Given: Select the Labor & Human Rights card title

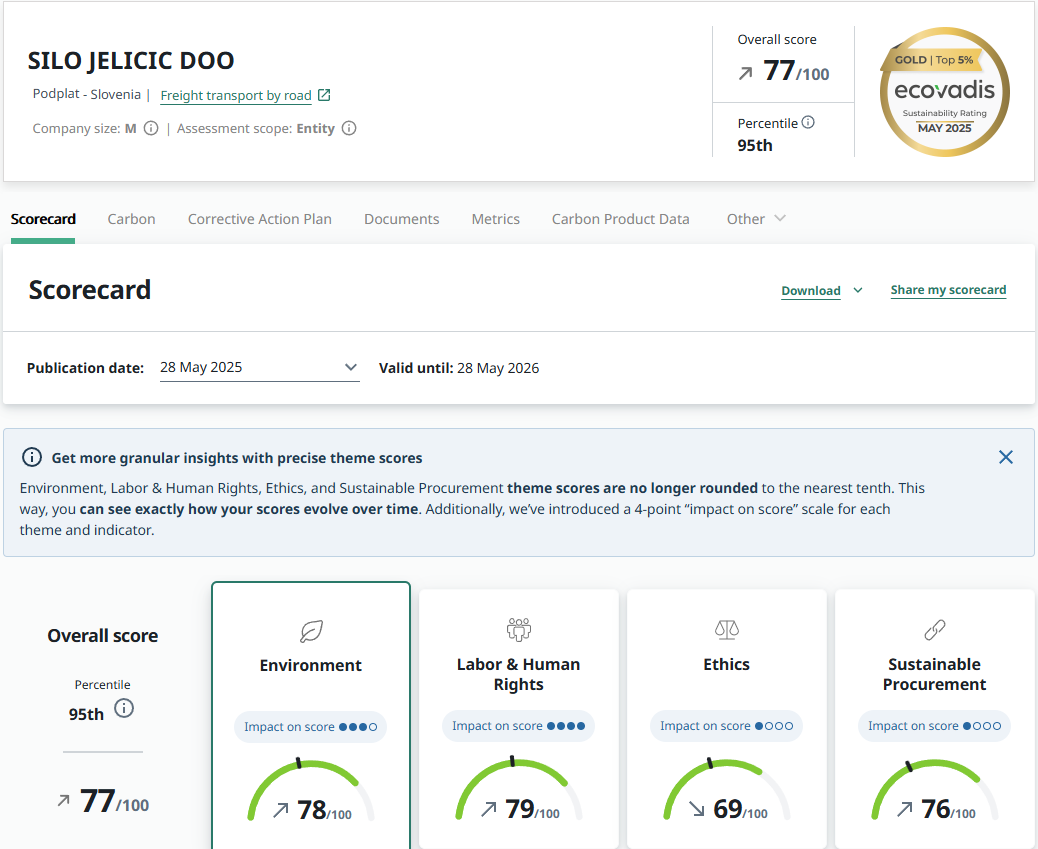Looking at the screenshot, I should (518, 674).
